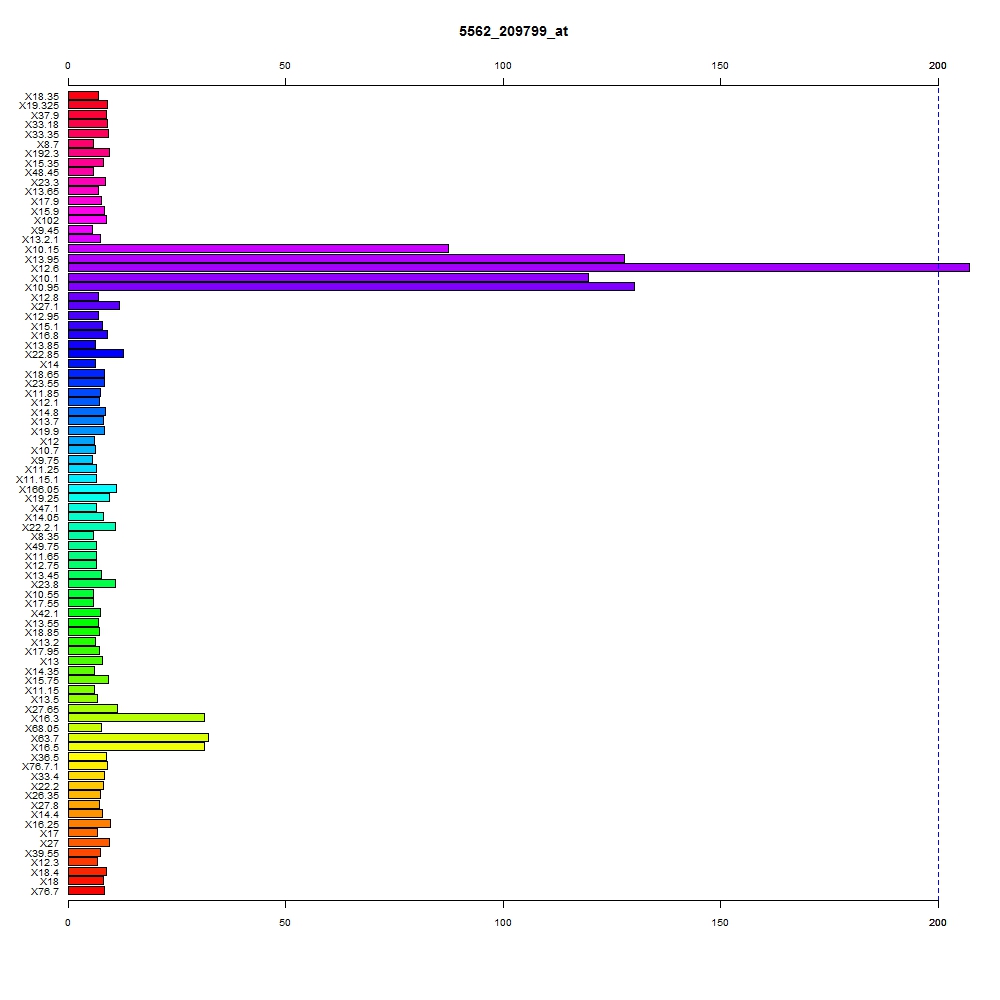
Task: Click the X8.7 row label
Action: tap(48, 144)
